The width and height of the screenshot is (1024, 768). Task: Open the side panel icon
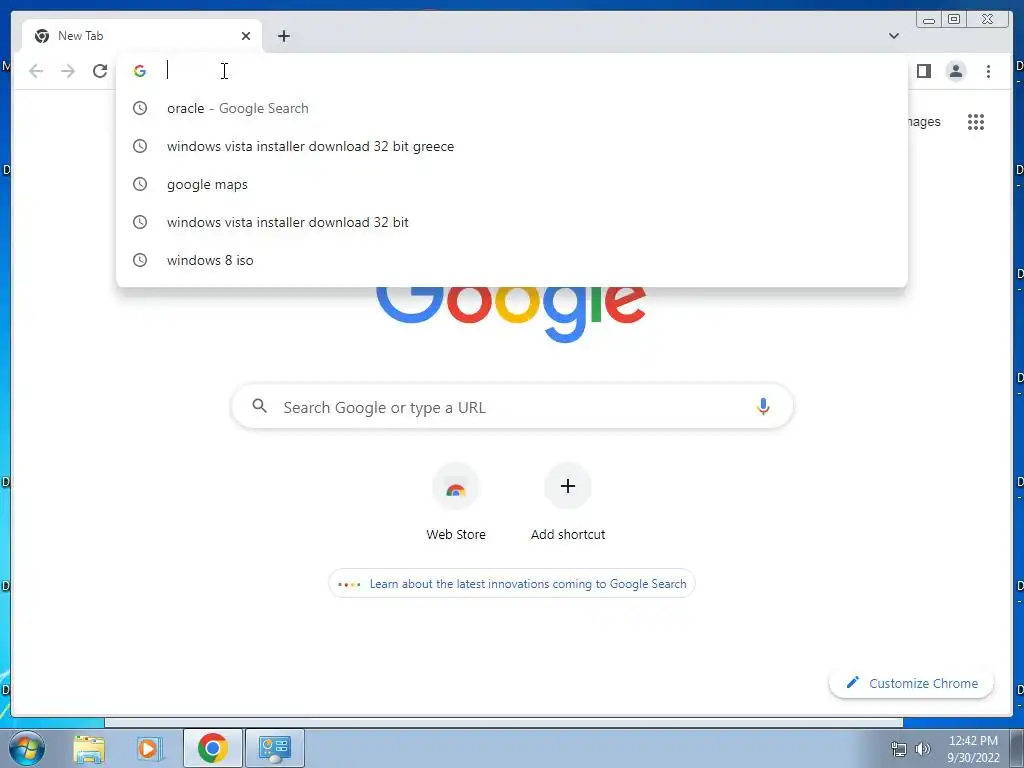coord(923,71)
